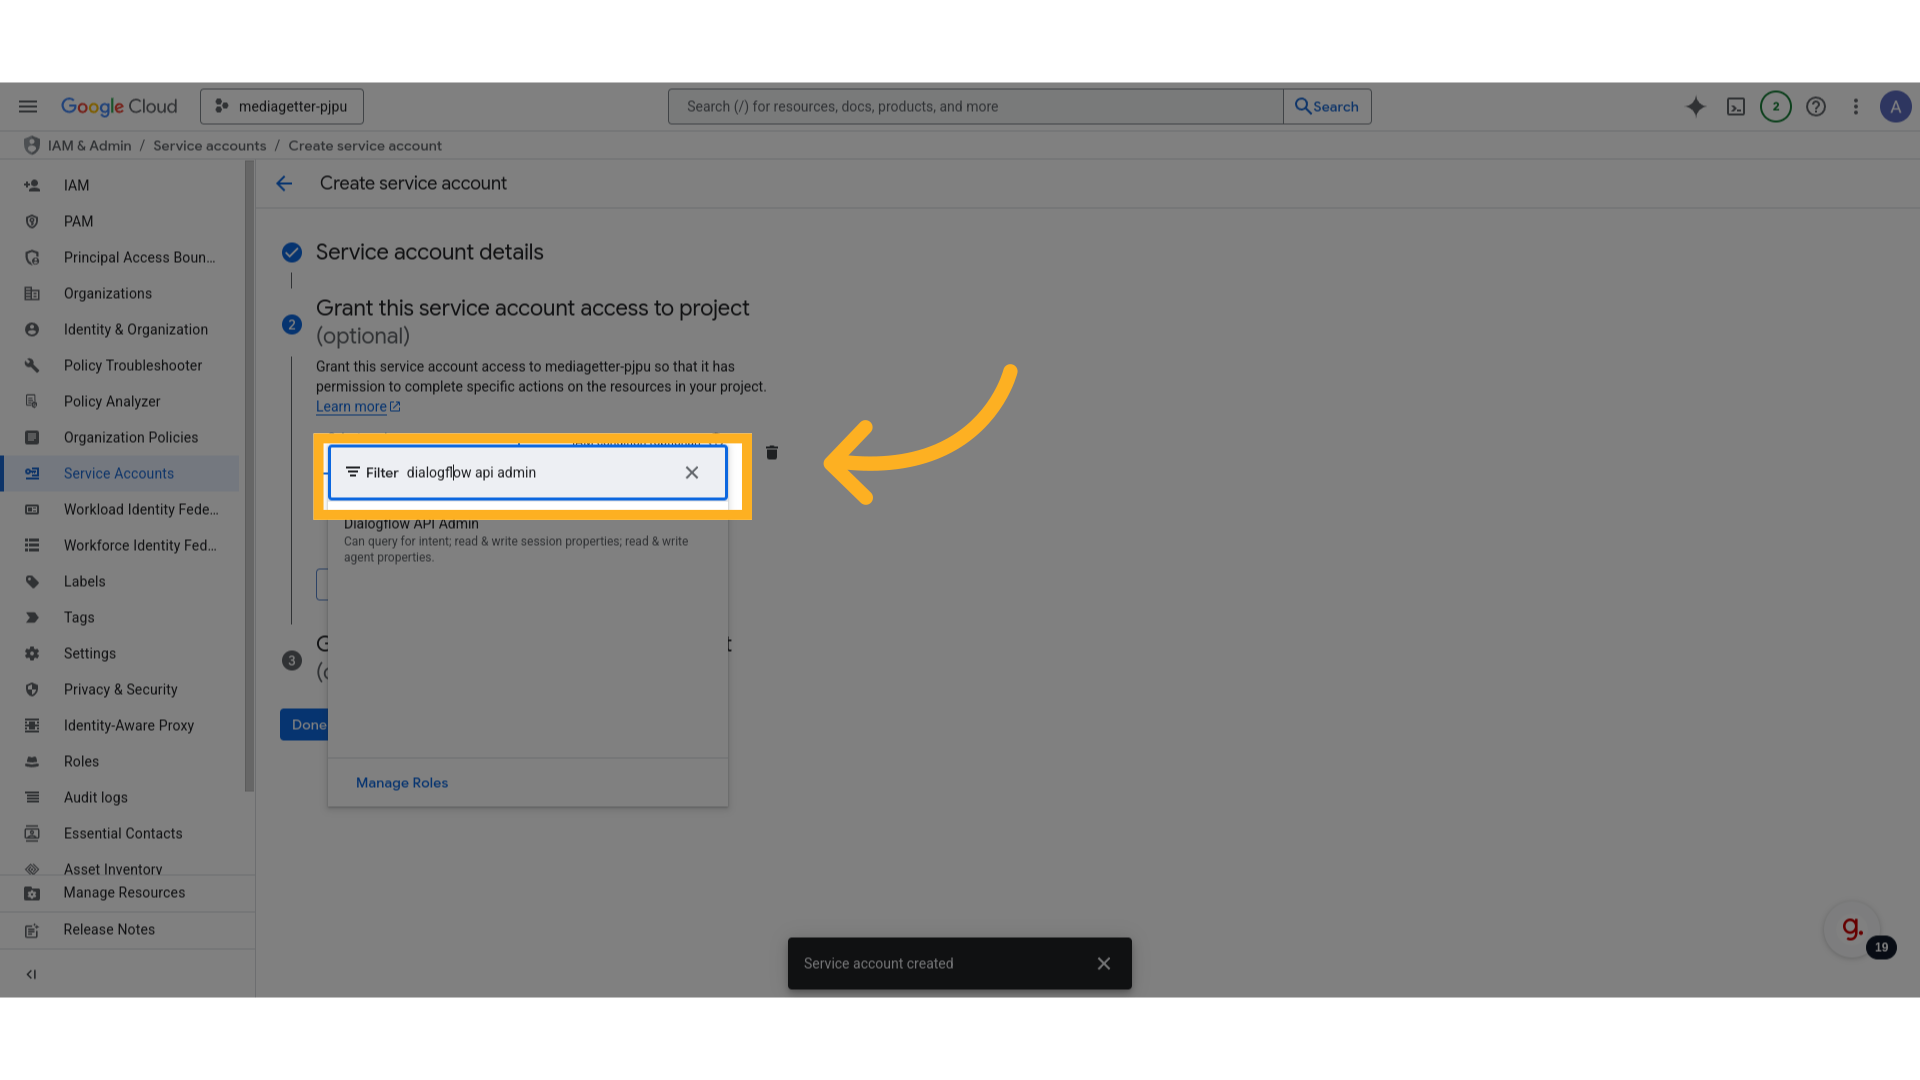Click the Workforce Identity Federation sidebar icon

(32, 545)
